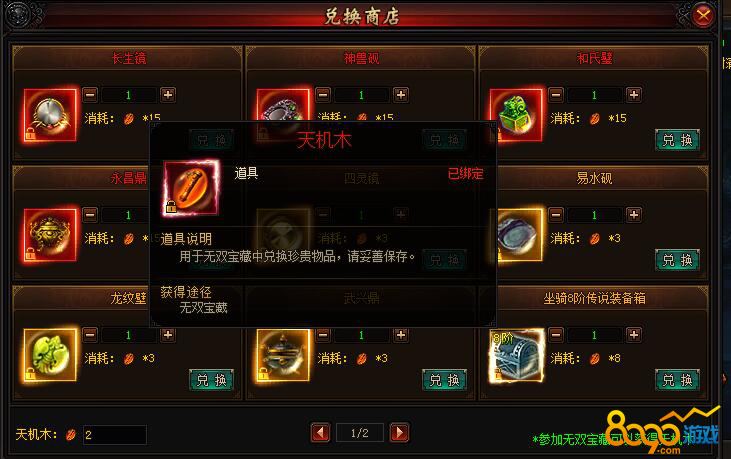Go to previous shop page arrow
The height and width of the screenshot is (459, 731).
(x=320, y=433)
